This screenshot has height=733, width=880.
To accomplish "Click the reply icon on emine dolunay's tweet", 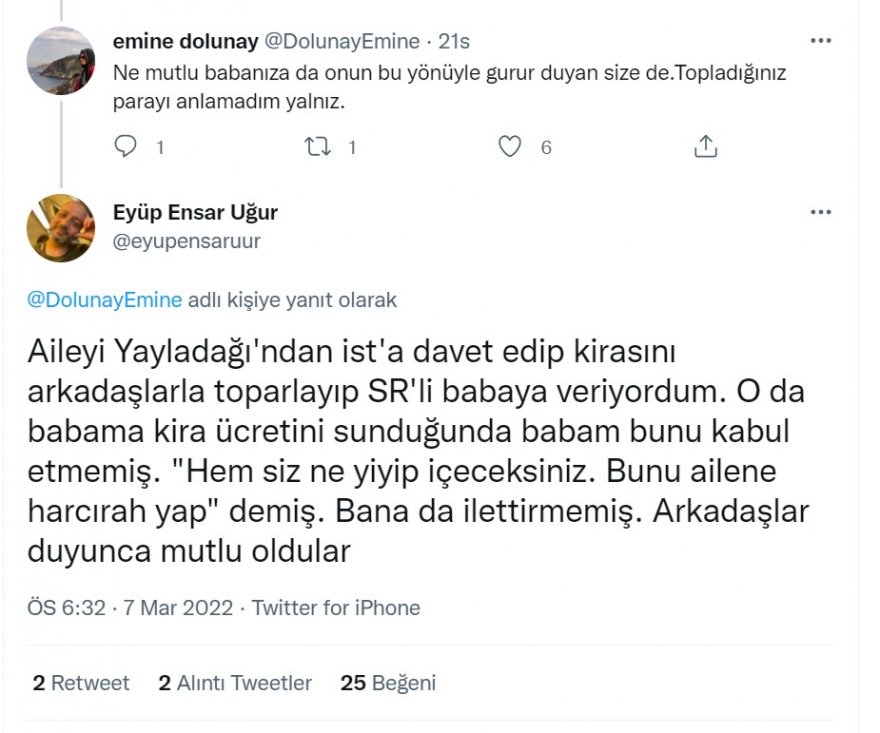I will point(125,147).
